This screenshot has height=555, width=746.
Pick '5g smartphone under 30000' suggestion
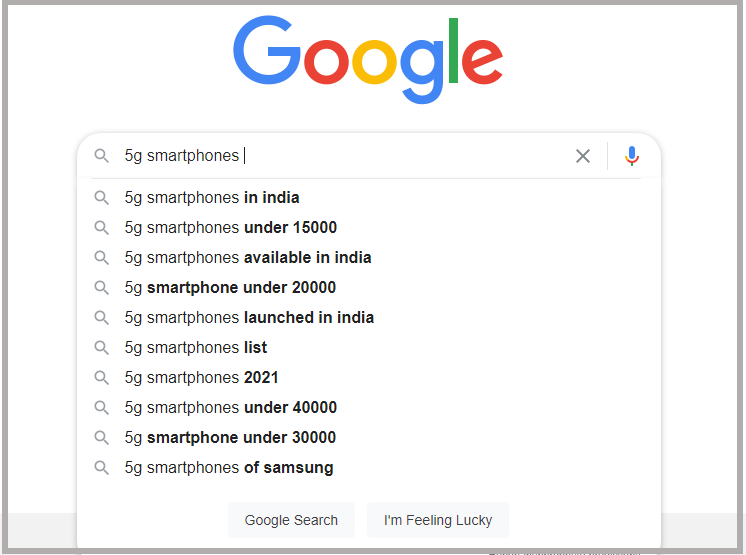230,438
